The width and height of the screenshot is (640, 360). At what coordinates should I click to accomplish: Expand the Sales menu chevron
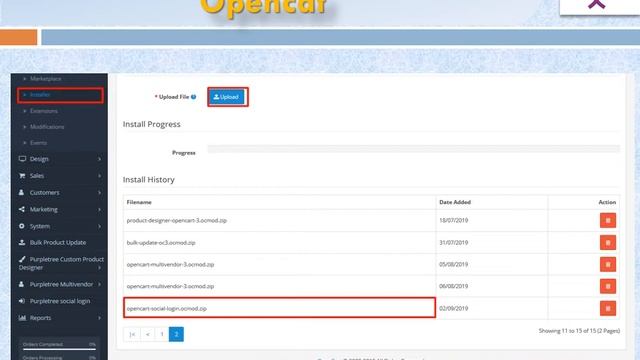pyautogui.click(x=99, y=176)
